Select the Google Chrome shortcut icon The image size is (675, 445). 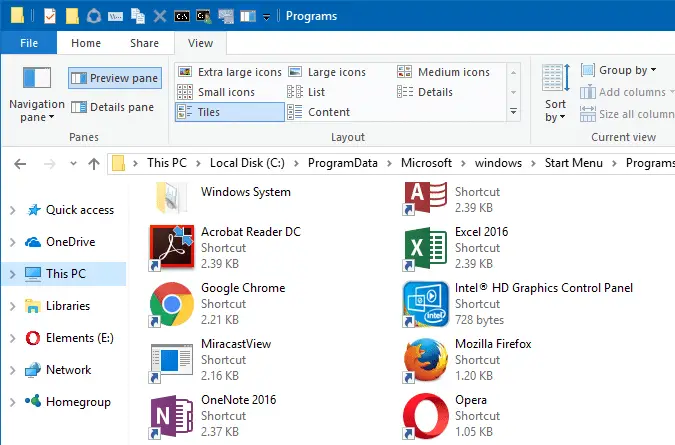[171, 304]
